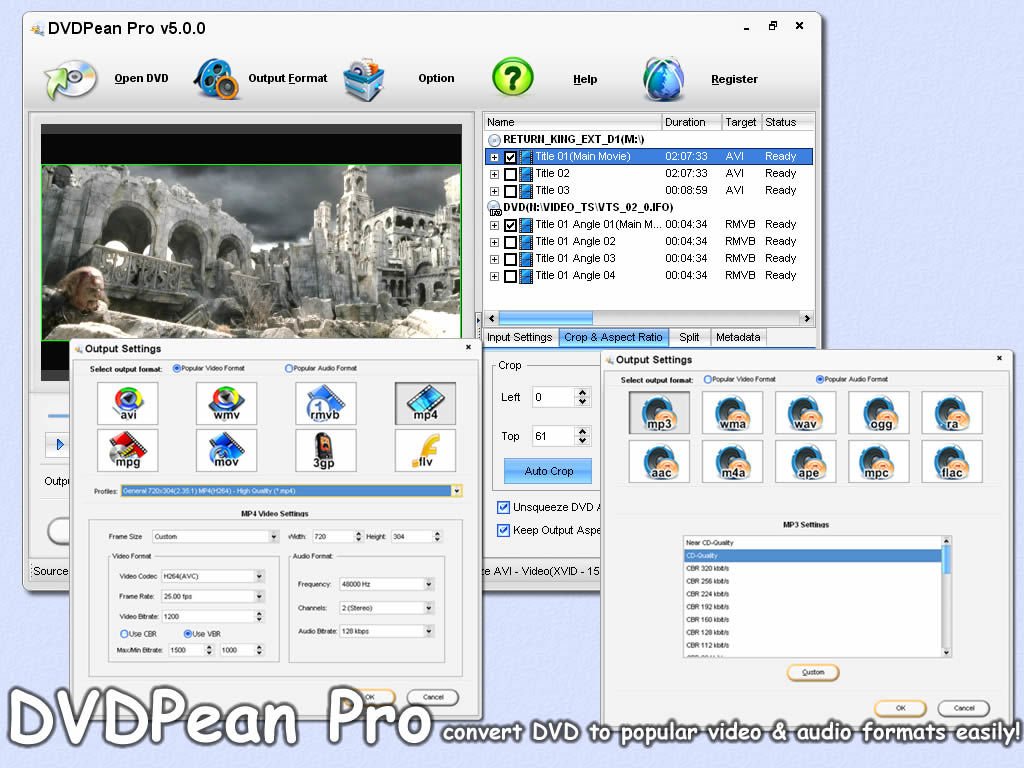Select the mpg video format icon
Viewport: 1024px width, 768px height.
pyautogui.click(x=128, y=450)
